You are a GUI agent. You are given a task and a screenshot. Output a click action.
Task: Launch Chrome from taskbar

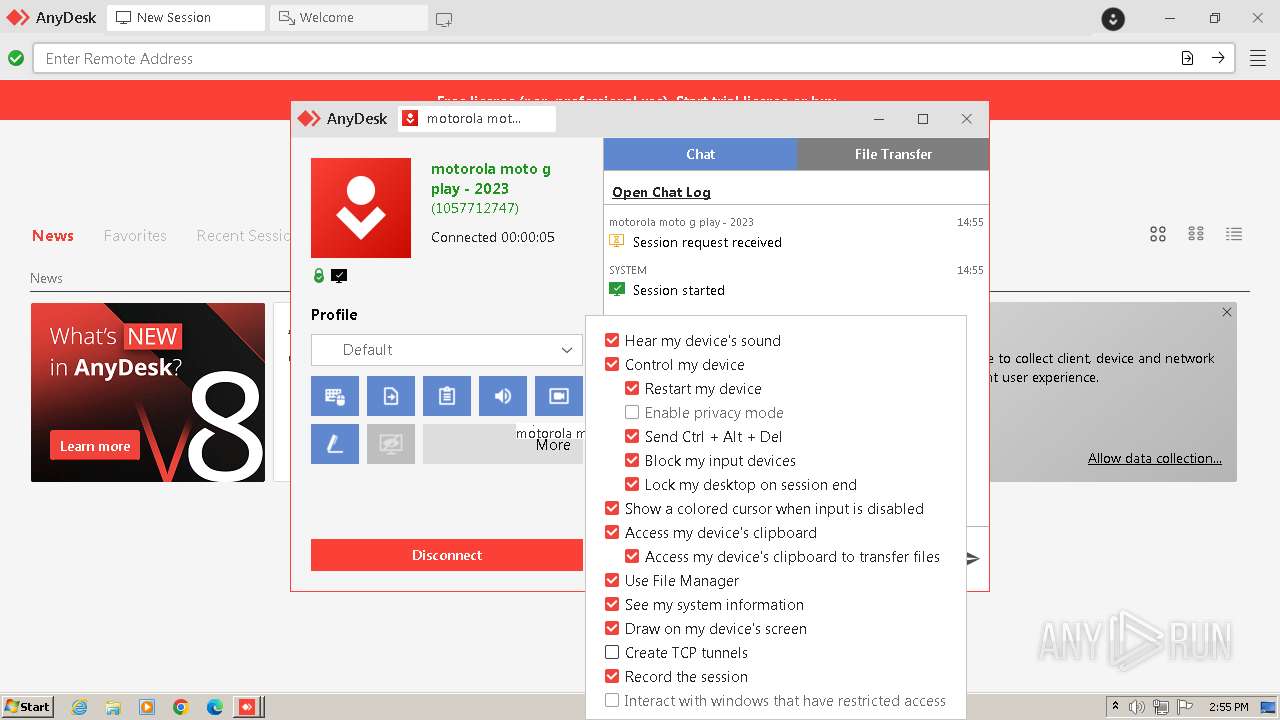click(181, 707)
